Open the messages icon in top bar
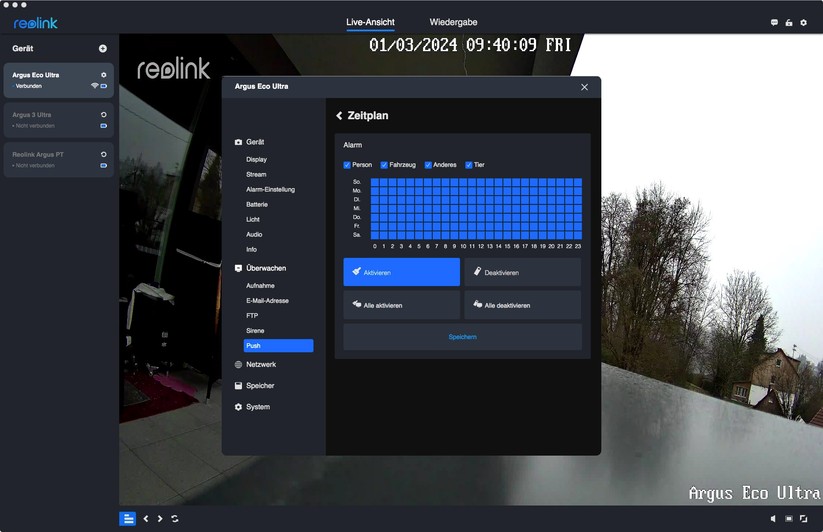Viewport: 823px width, 532px height. [x=774, y=23]
